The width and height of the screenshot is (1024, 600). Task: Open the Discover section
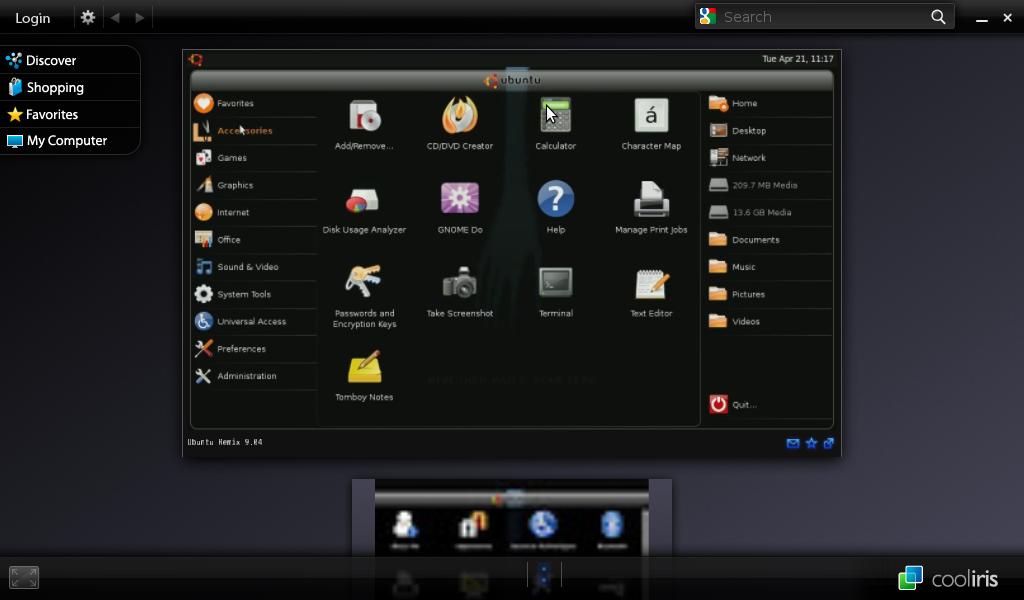tap(70, 60)
